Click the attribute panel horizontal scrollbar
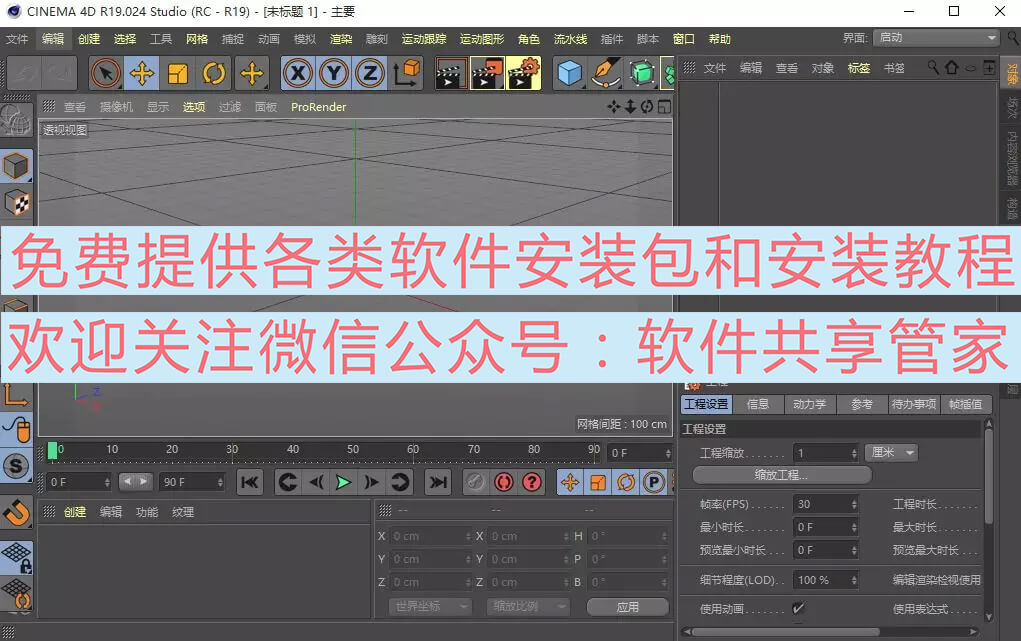This screenshot has width=1021, height=641. [786, 631]
